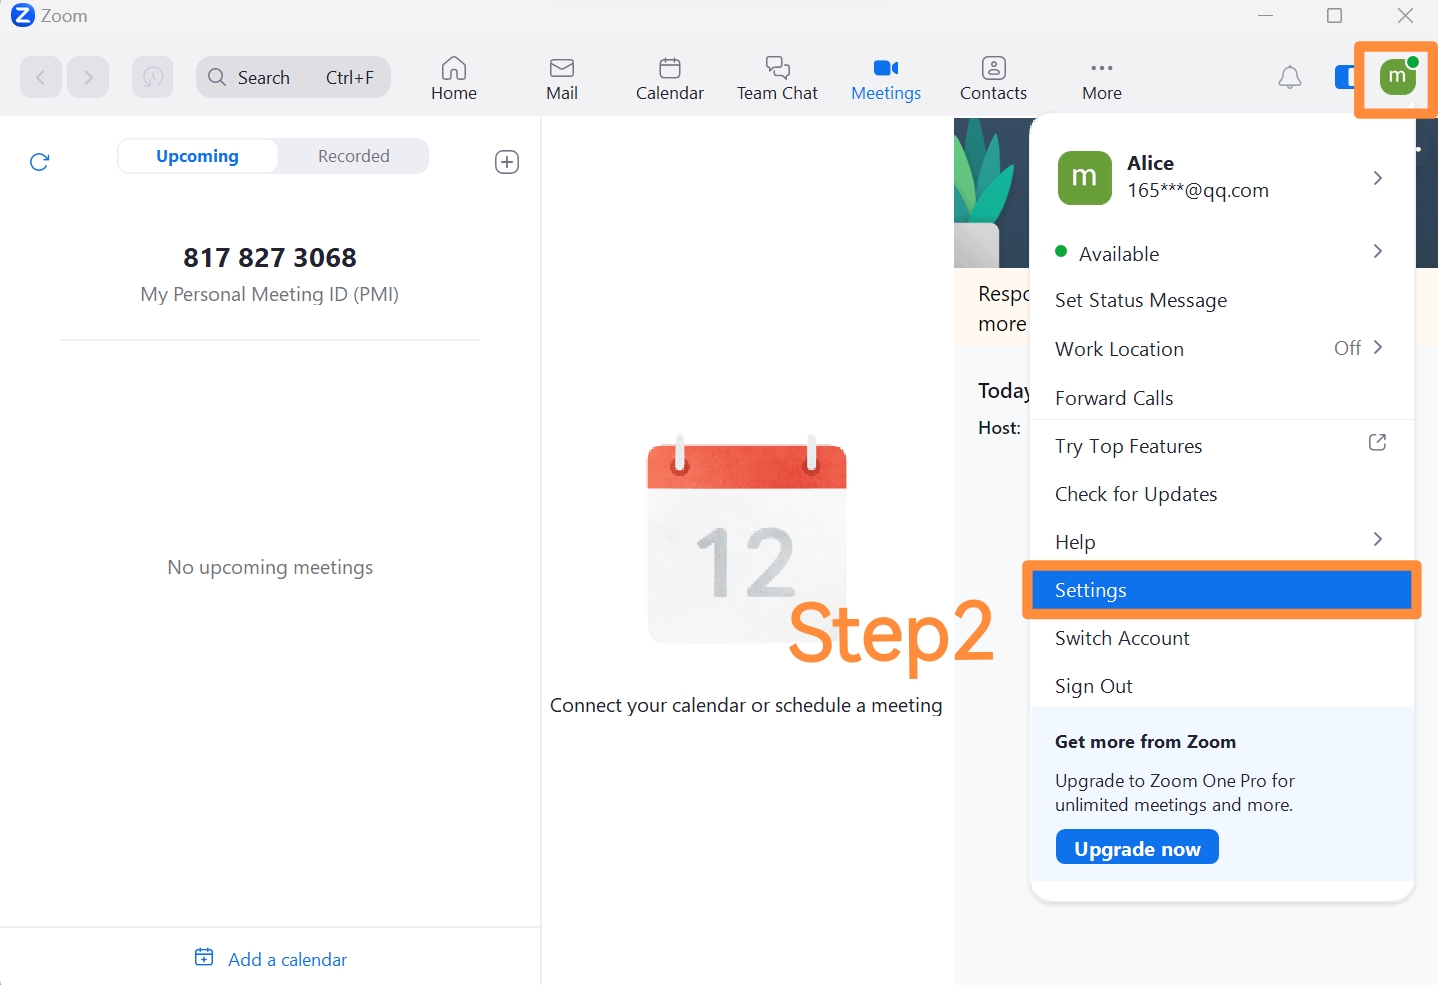Go back with the left arrow button
The image size is (1438, 985).
(x=41, y=77)
